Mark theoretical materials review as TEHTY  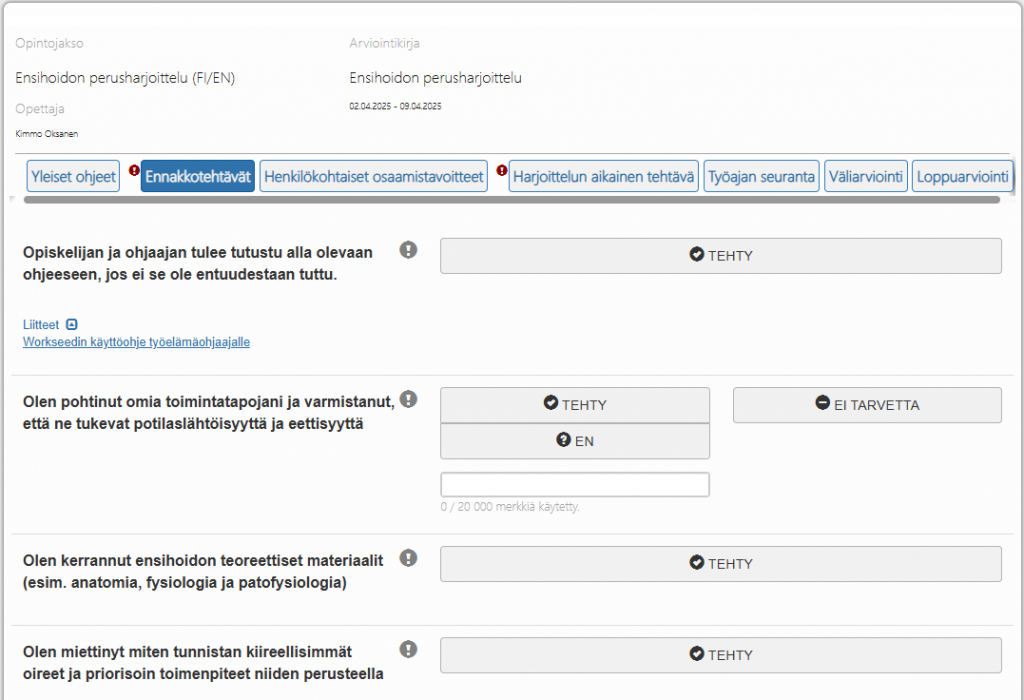(720, 564)
